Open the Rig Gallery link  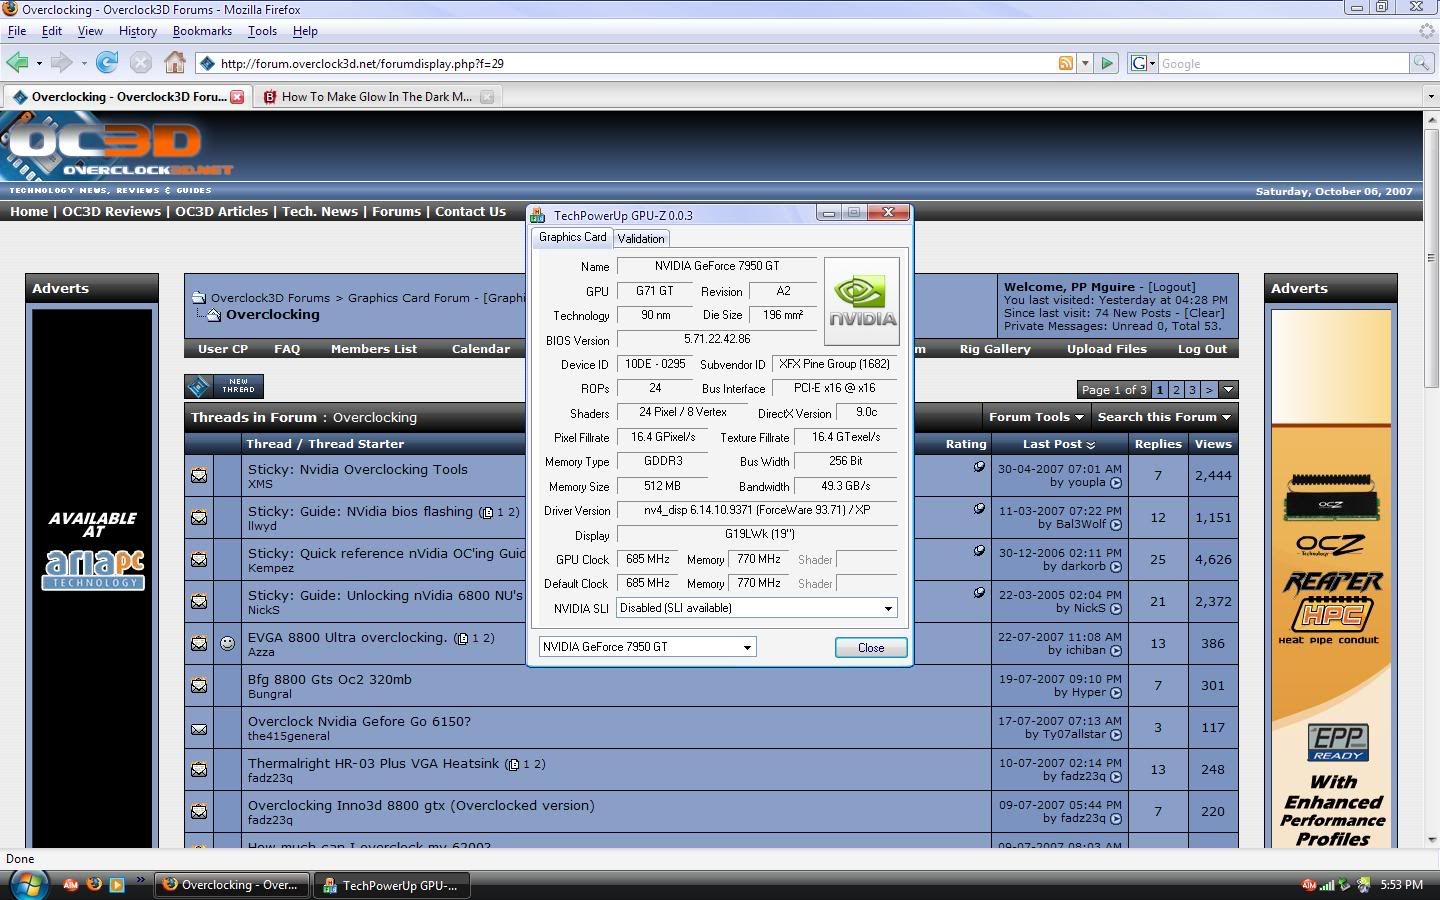(x=995, y=349)
